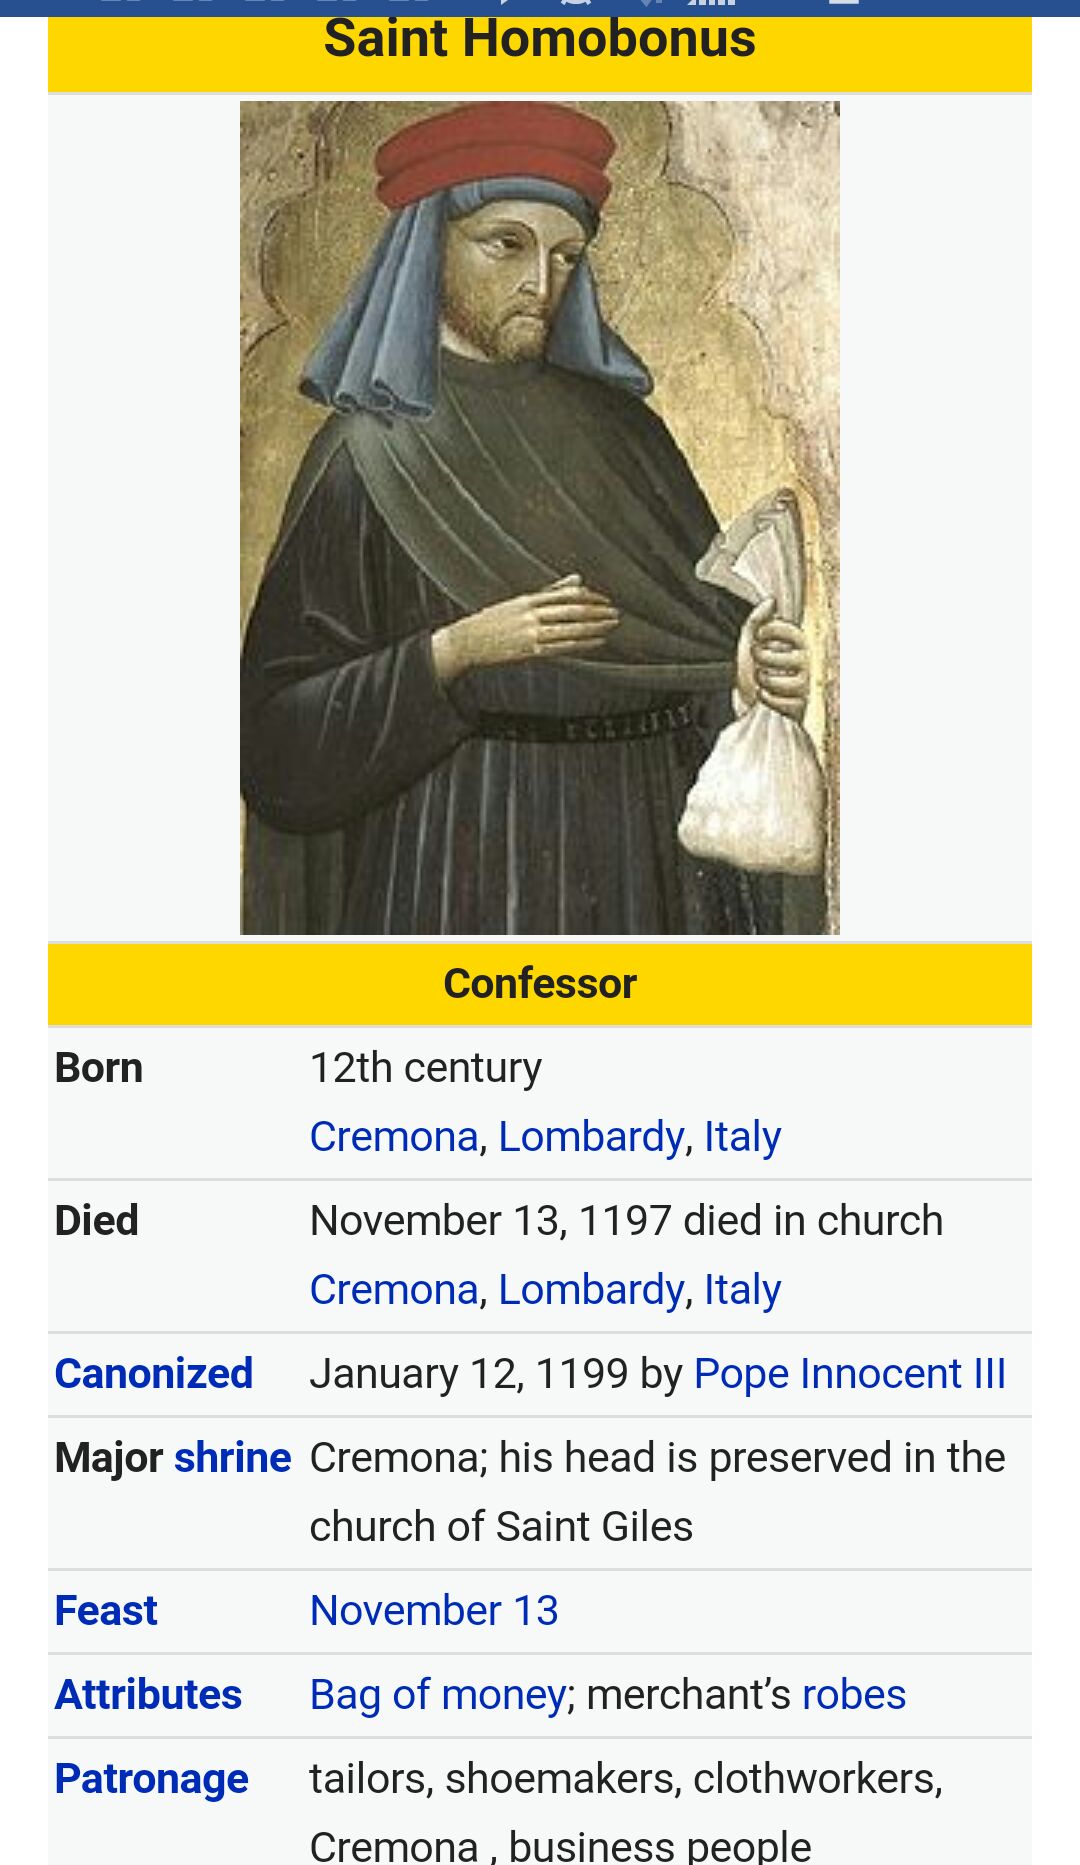Click the Born row label
The height and width of the screenshot is (1865, 1080).
tap(99, 1068)
